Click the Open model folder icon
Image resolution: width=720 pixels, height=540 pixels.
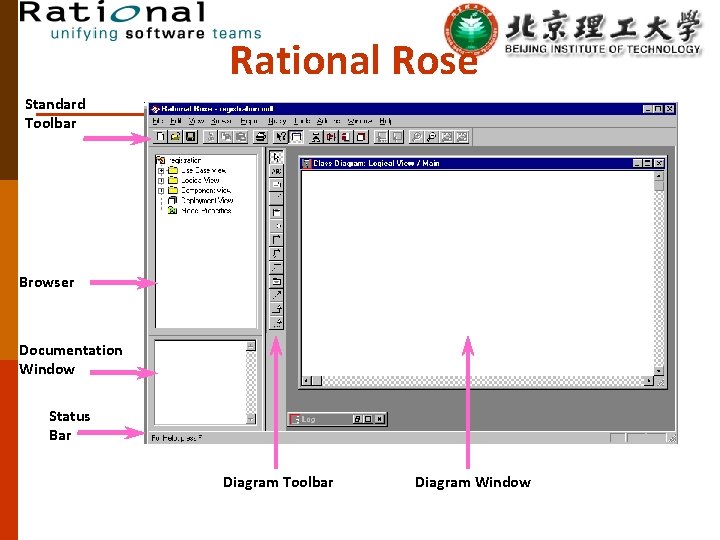(x=175, y=137)
